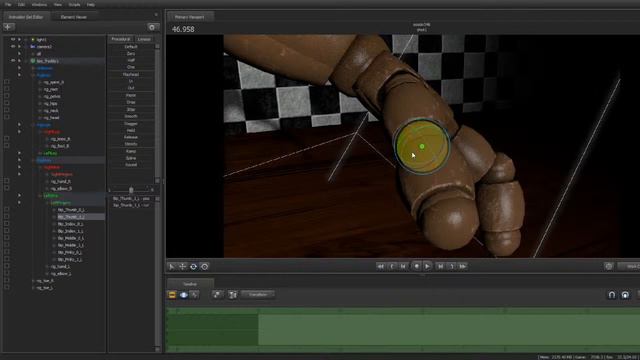The width and height of the screenshot is (640, 360).
Task: Open the Scripts menu
Action: 74,4
